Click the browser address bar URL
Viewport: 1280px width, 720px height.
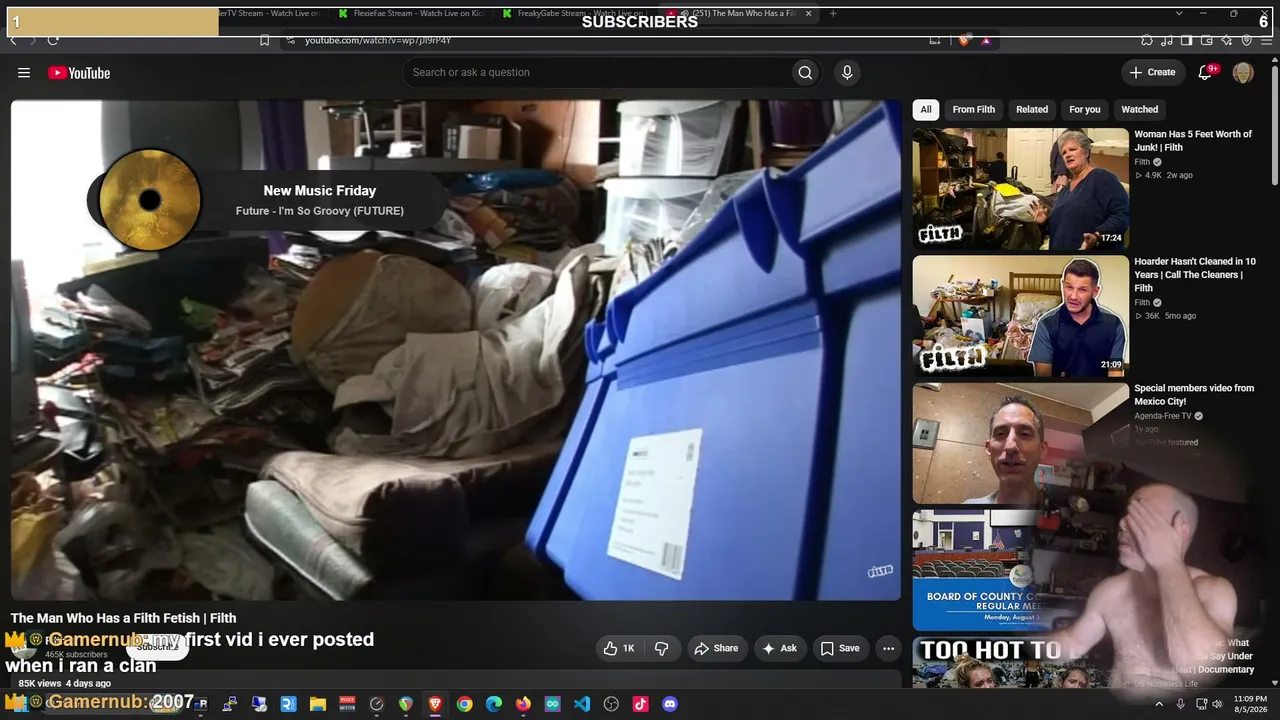[x=378, y=40]
